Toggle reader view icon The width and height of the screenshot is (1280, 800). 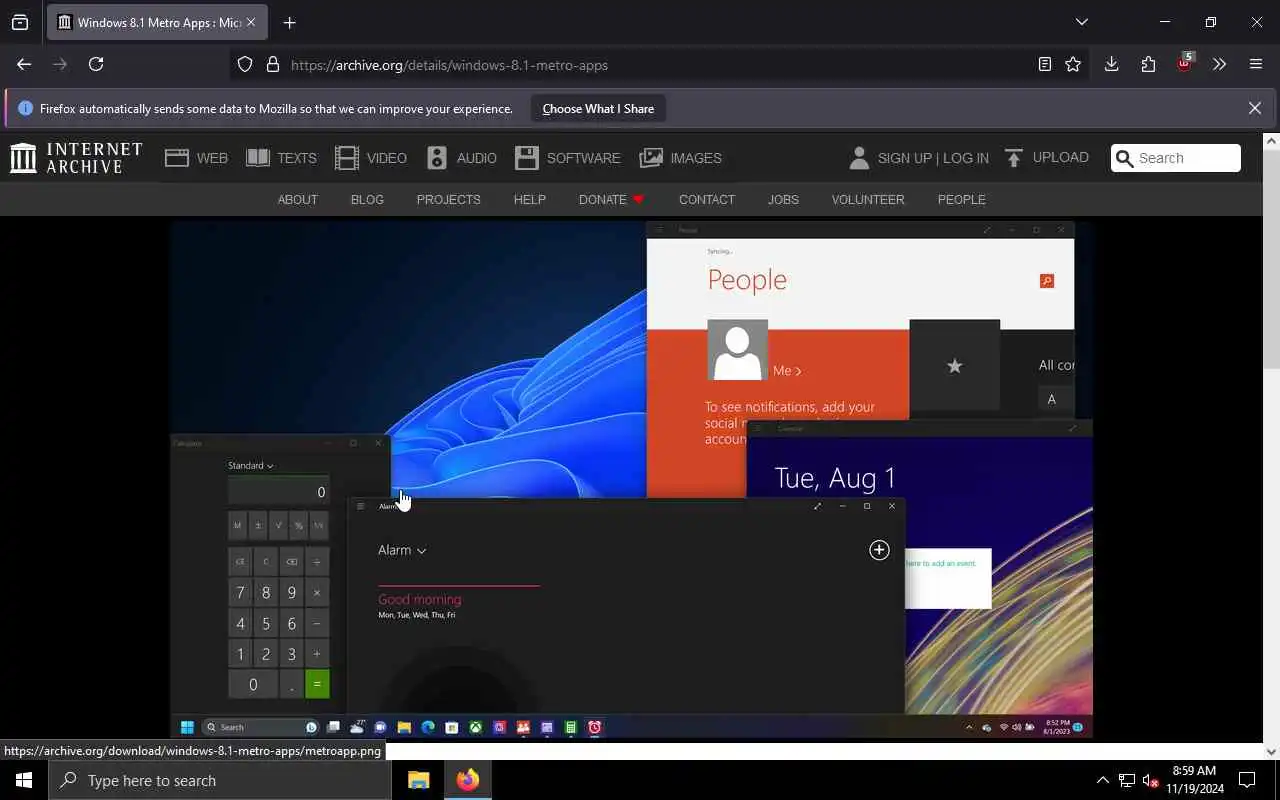1044,64
